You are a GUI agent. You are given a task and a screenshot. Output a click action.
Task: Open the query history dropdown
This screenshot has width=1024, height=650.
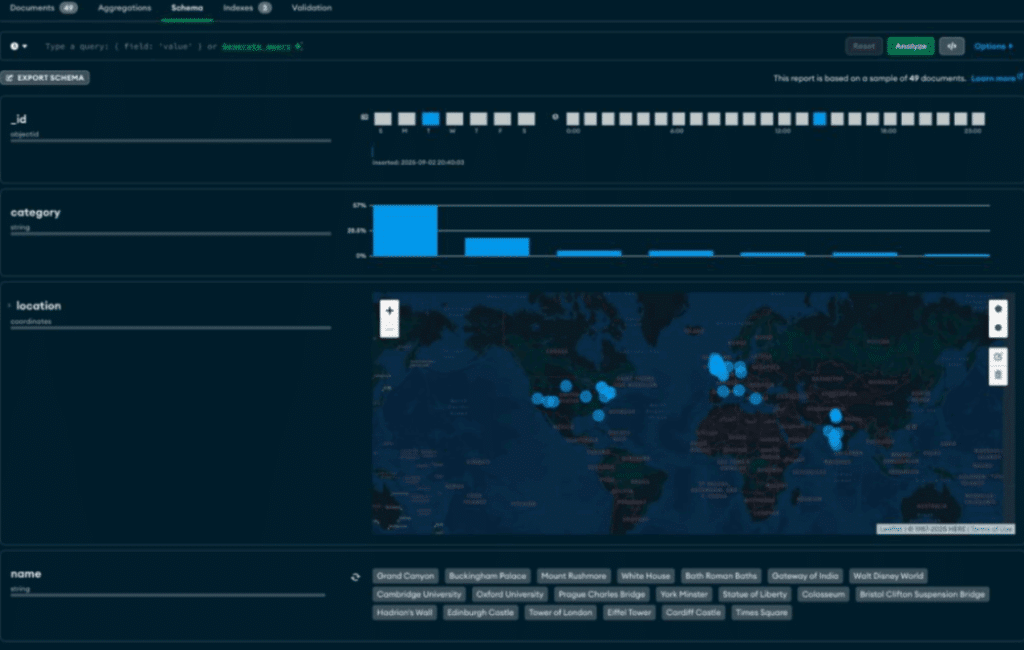pyautogui.click(x=19, y=46)
